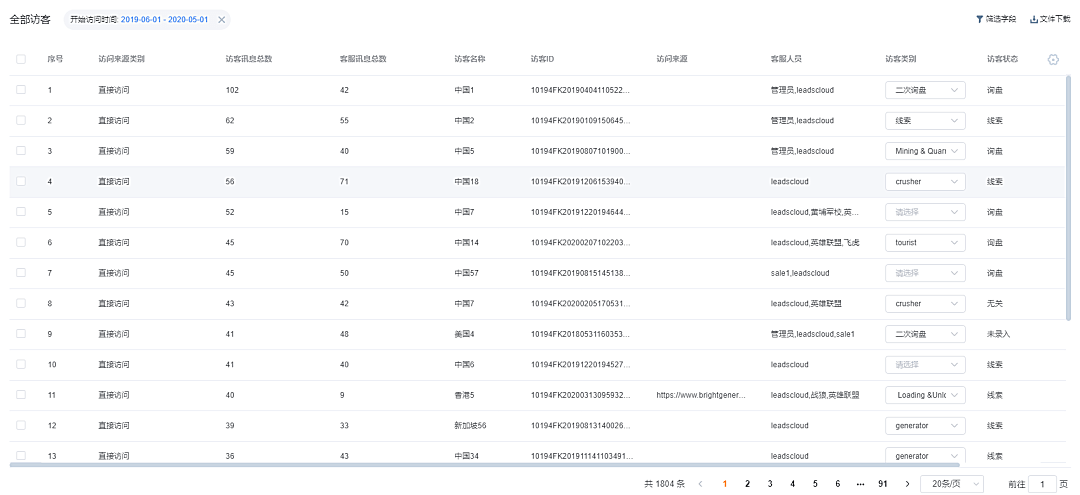Open the filter fields funnel option
This screenshot has height=495, width=1080.
pyautogui.click(x=996, y=19)
